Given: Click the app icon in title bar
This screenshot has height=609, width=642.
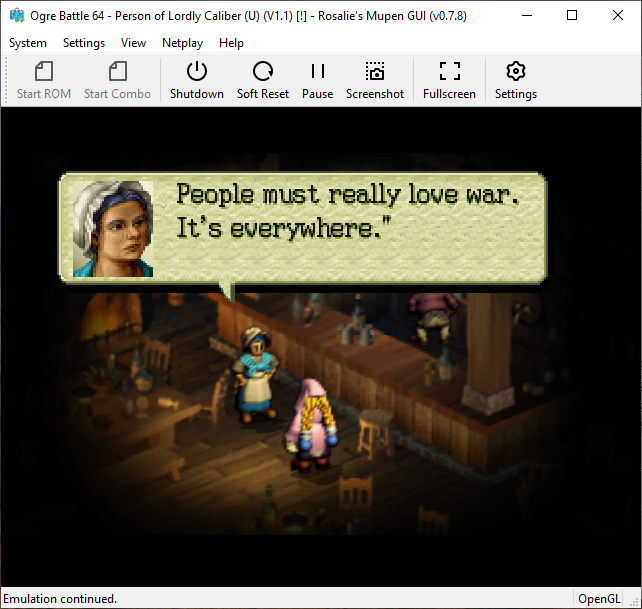Looking at the screenshot, I should coord(17,16).
